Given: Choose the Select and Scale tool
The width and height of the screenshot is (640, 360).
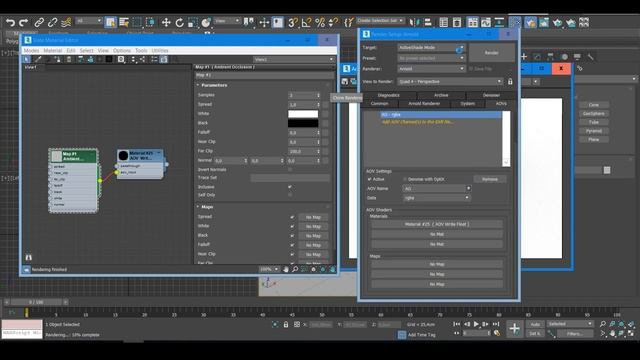Looking at the screenshot, I should coord(193,22).
